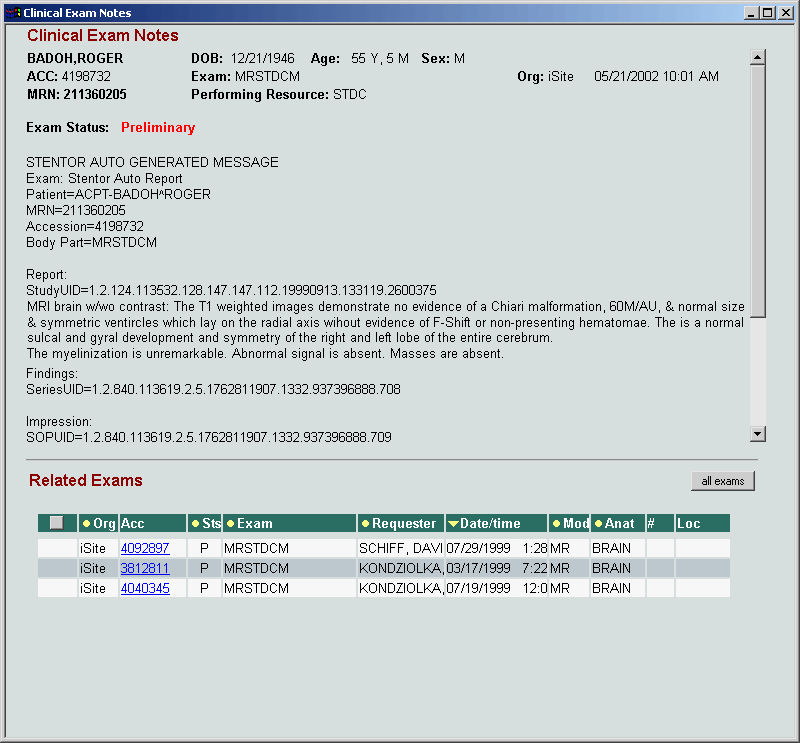Sort related exams by Acc column header
The width and height of the screenshot is (800, 743).
click(x=132, y=523)
